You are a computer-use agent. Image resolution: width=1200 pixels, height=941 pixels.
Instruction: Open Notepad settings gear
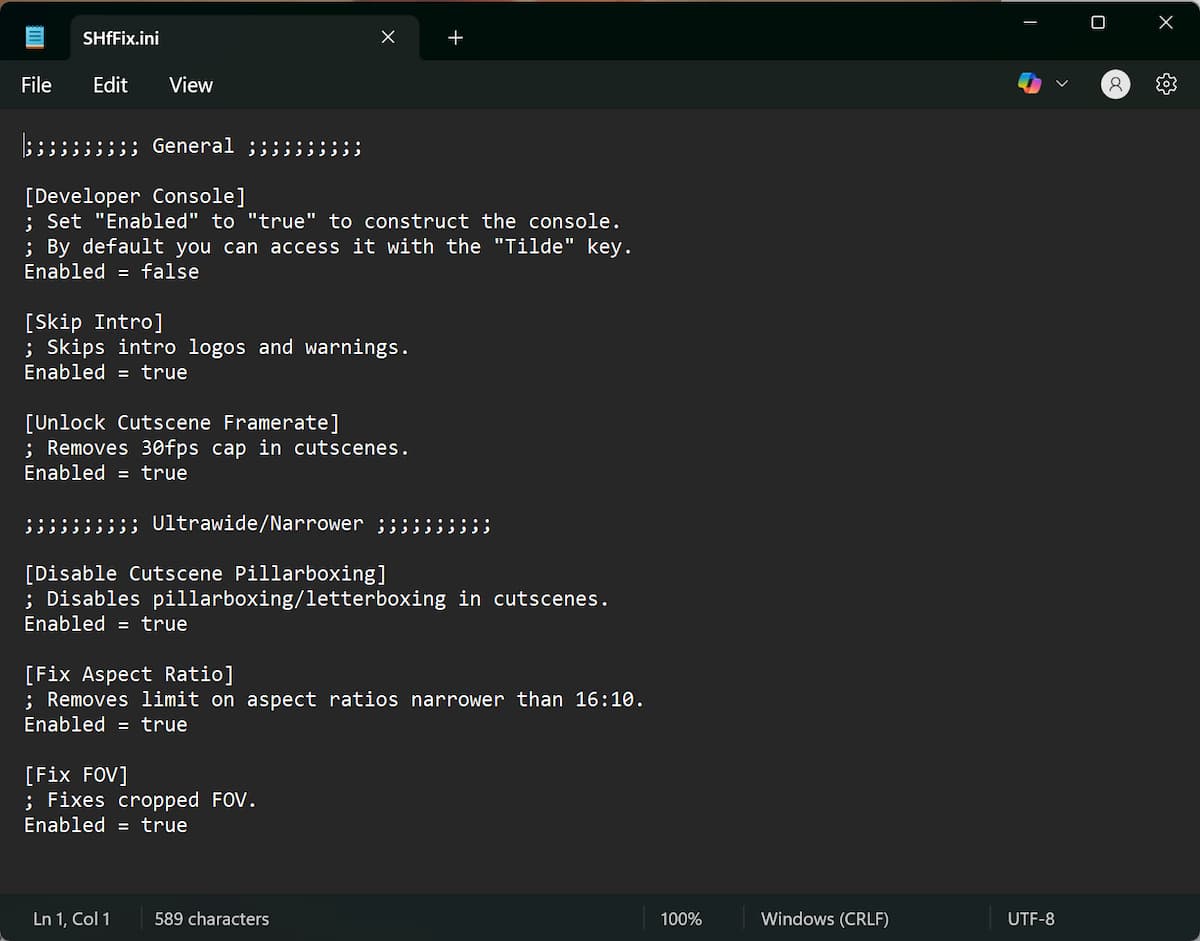(1166, 84)
